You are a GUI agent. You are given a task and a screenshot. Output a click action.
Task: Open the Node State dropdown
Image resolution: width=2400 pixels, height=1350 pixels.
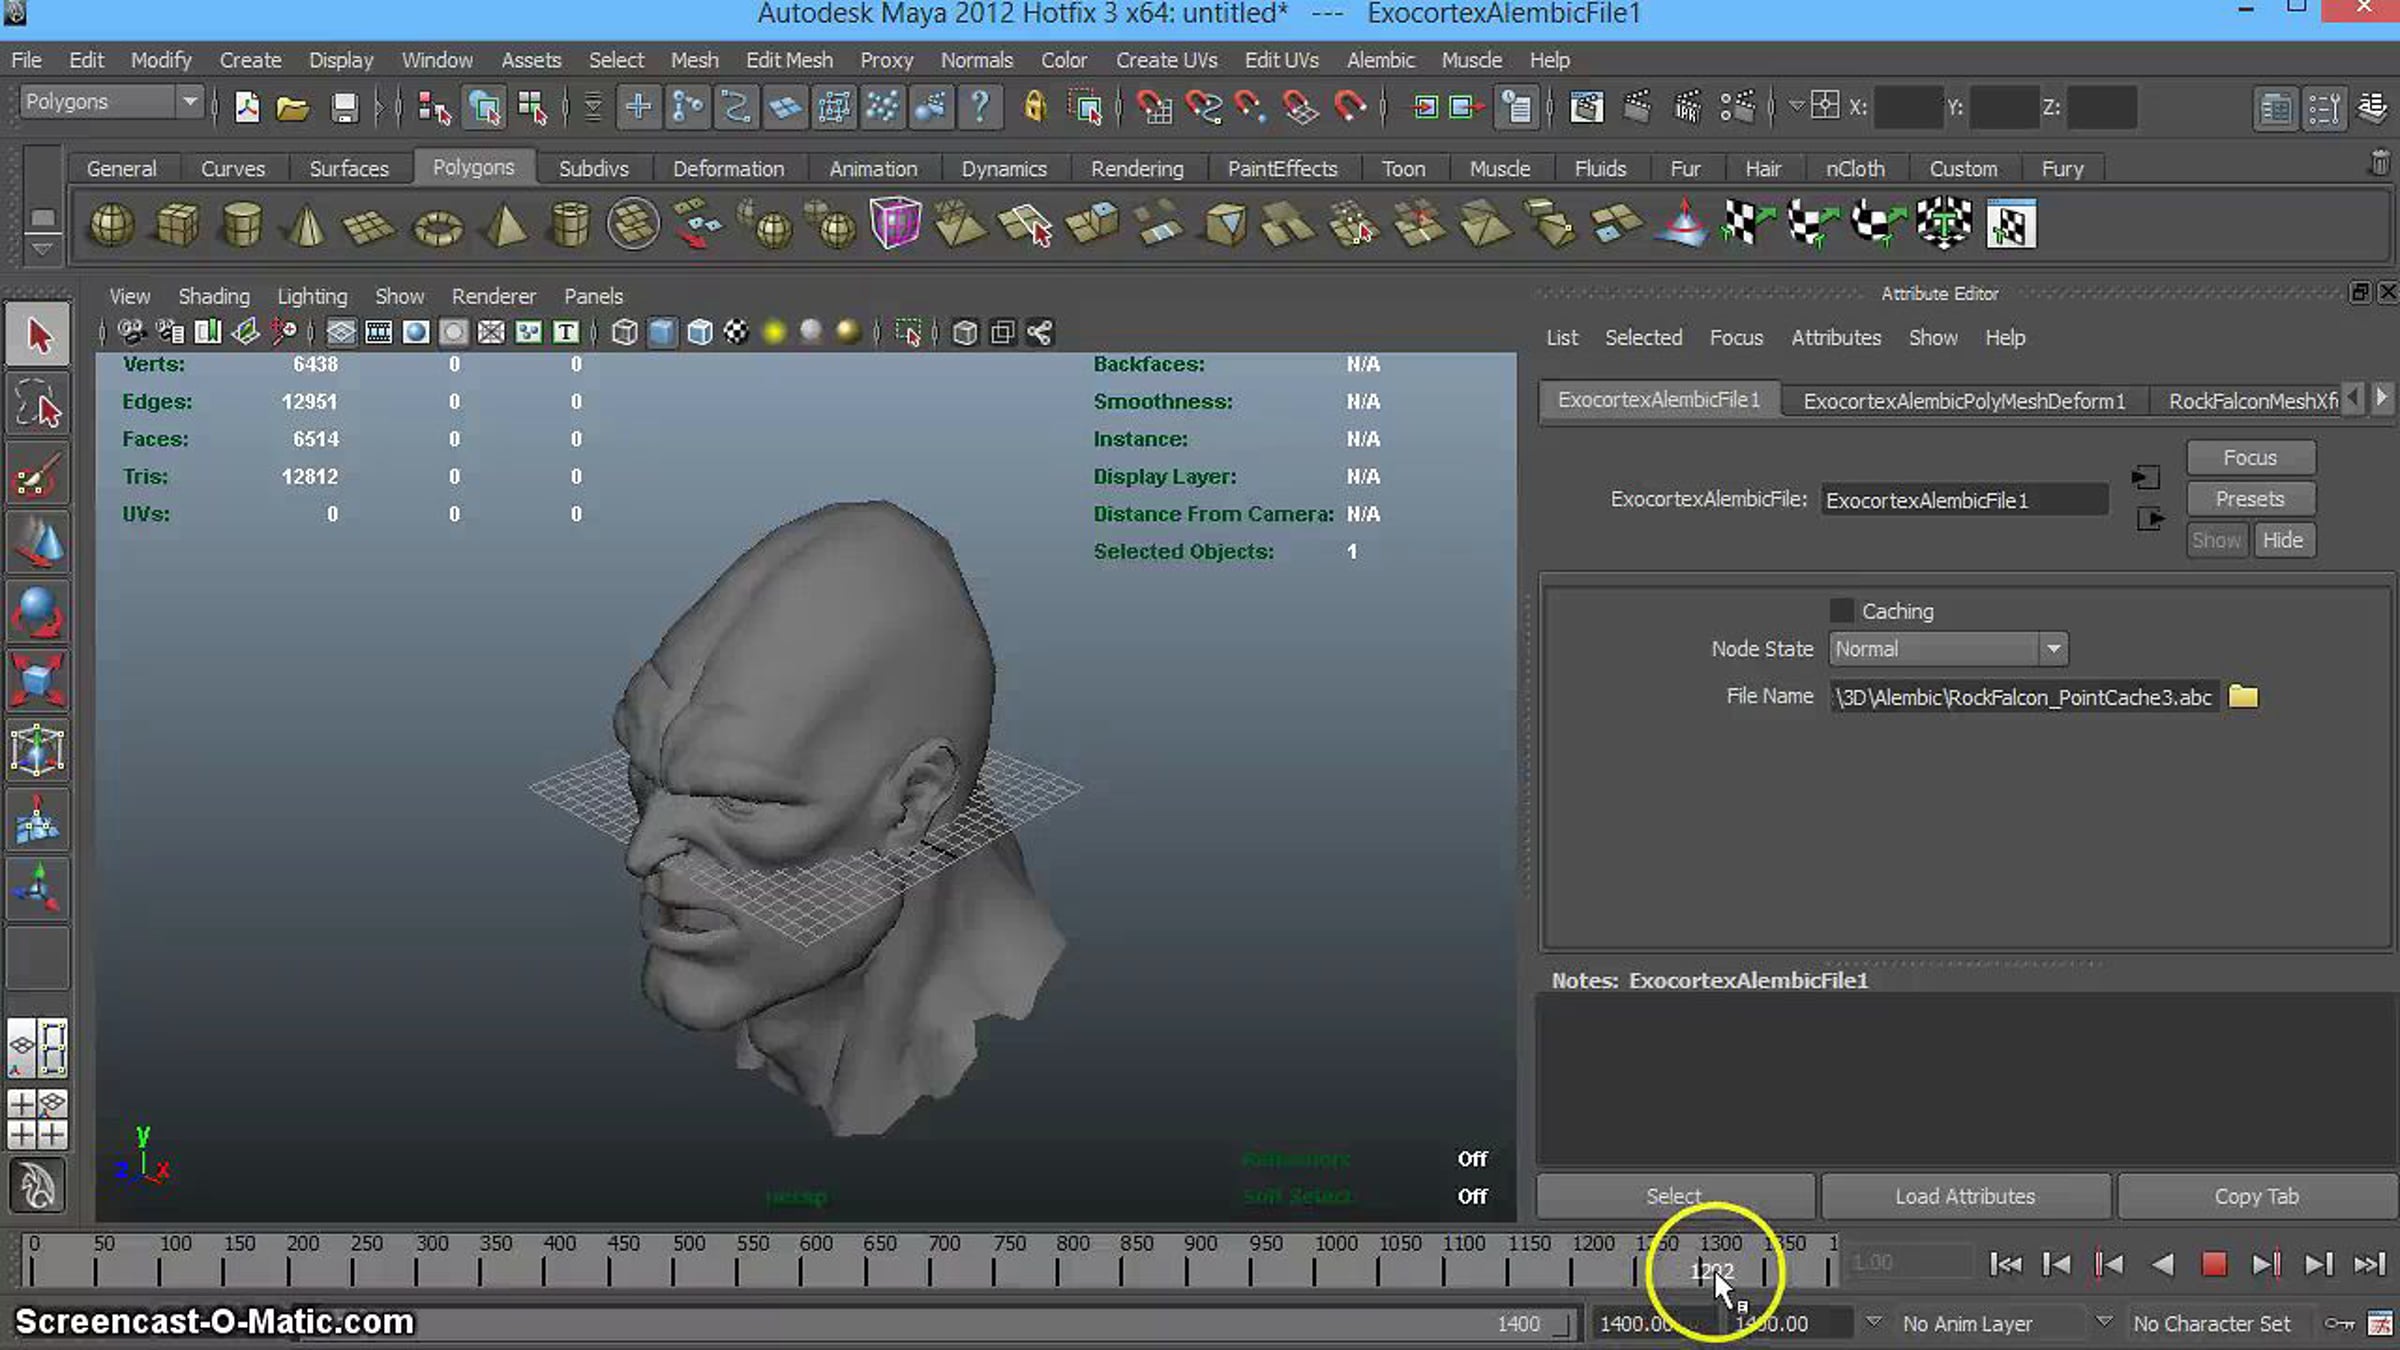click(1948, 648)
